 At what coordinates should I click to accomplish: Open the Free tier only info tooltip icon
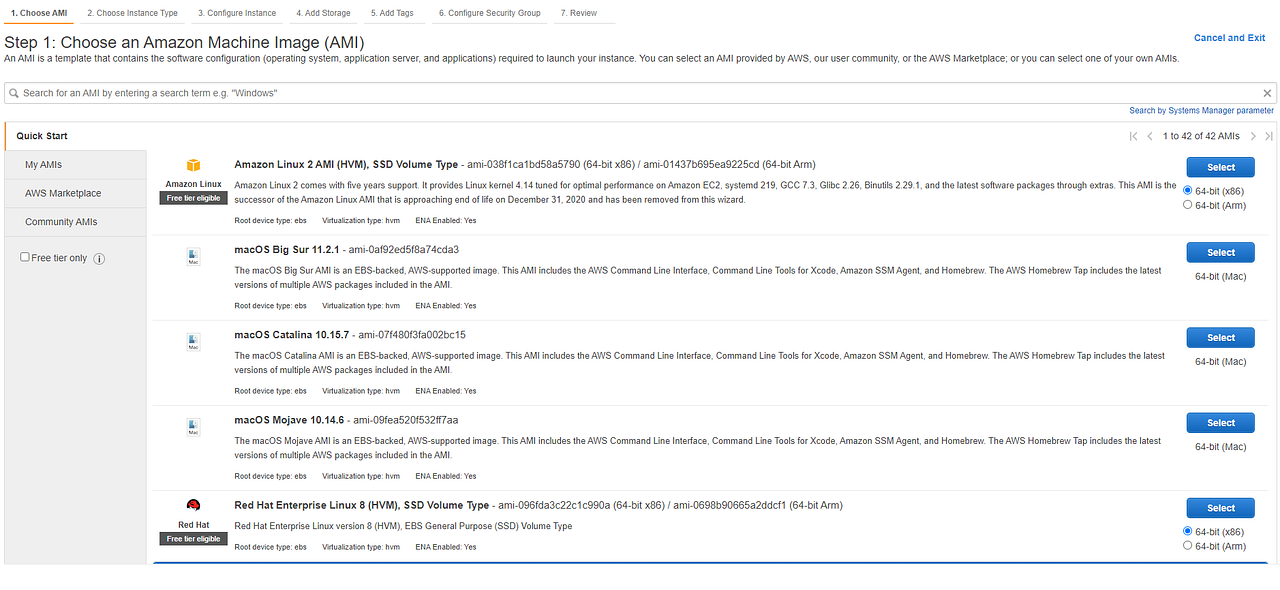pos(97,257)
